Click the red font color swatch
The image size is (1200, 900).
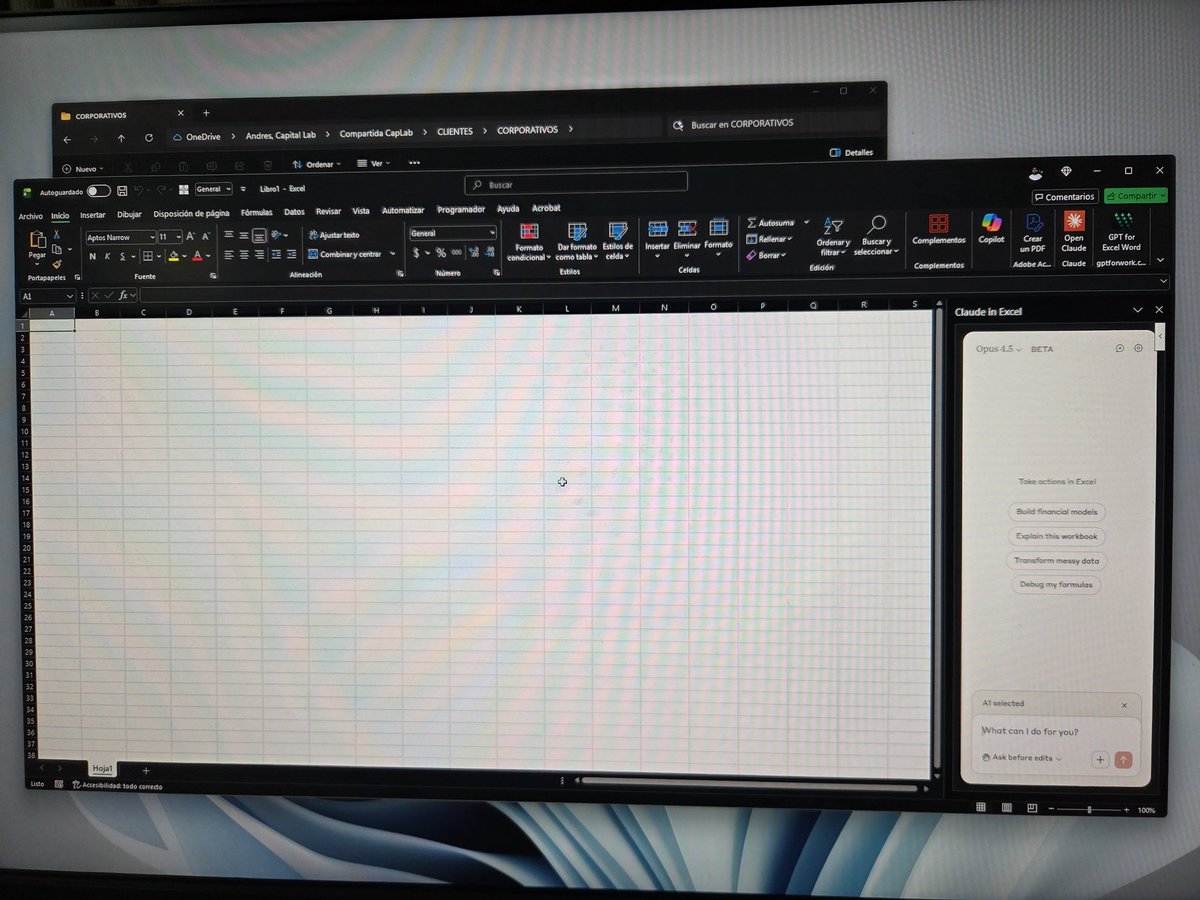(x=196, y=256)
